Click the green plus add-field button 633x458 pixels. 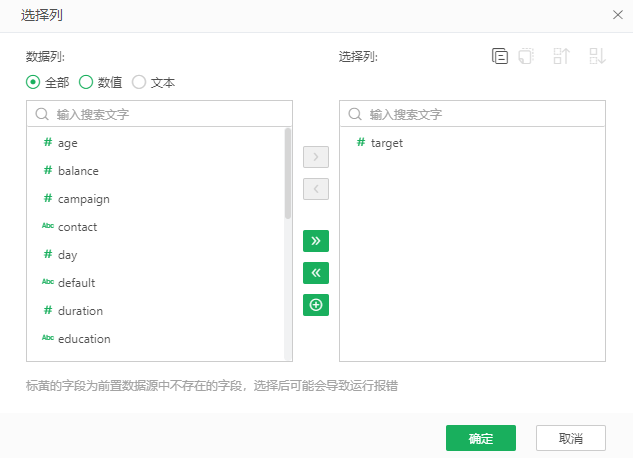[315, 305]
